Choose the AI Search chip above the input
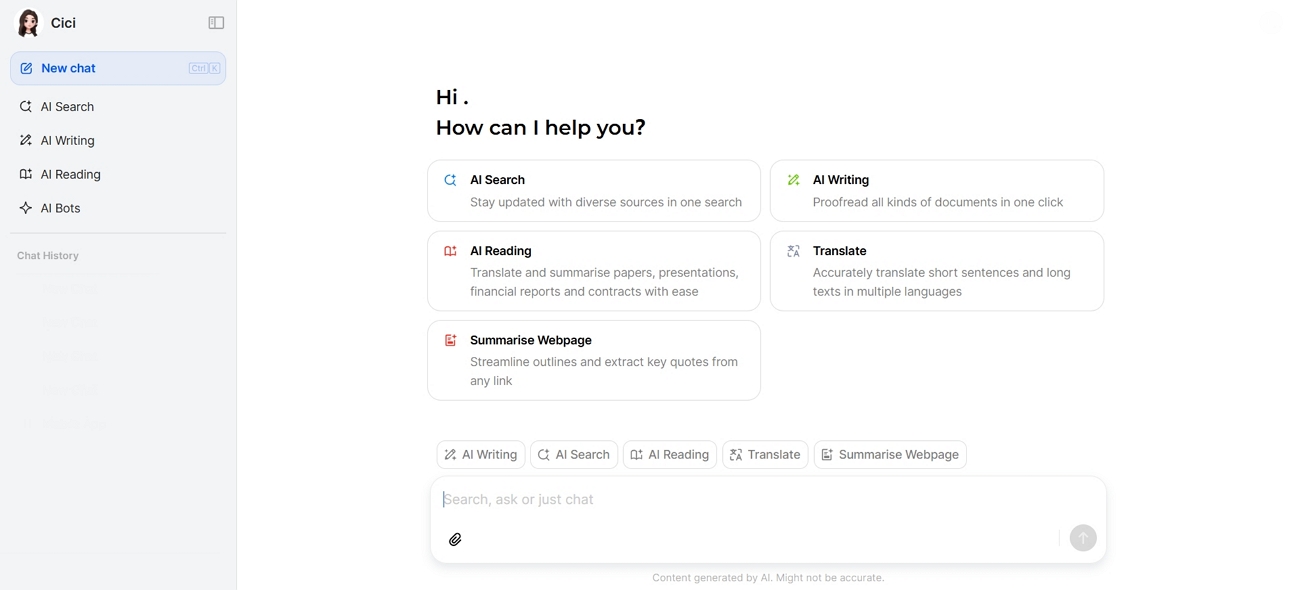The height and width of the screenshot is (590, 1300). (x=574, y=455)
